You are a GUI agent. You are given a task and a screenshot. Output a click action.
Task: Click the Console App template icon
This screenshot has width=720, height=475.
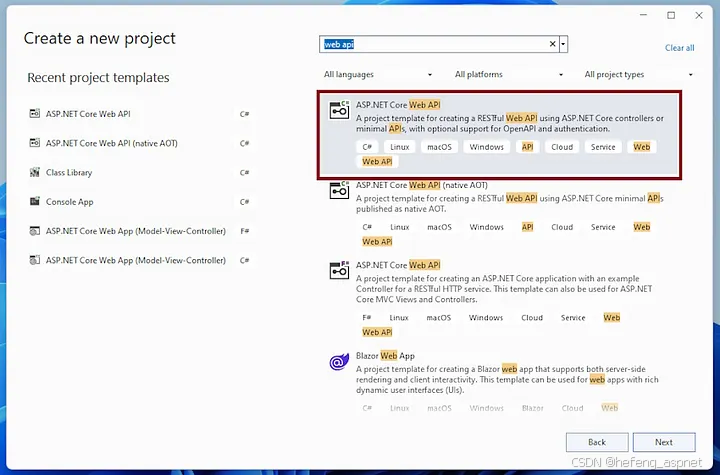34,201
